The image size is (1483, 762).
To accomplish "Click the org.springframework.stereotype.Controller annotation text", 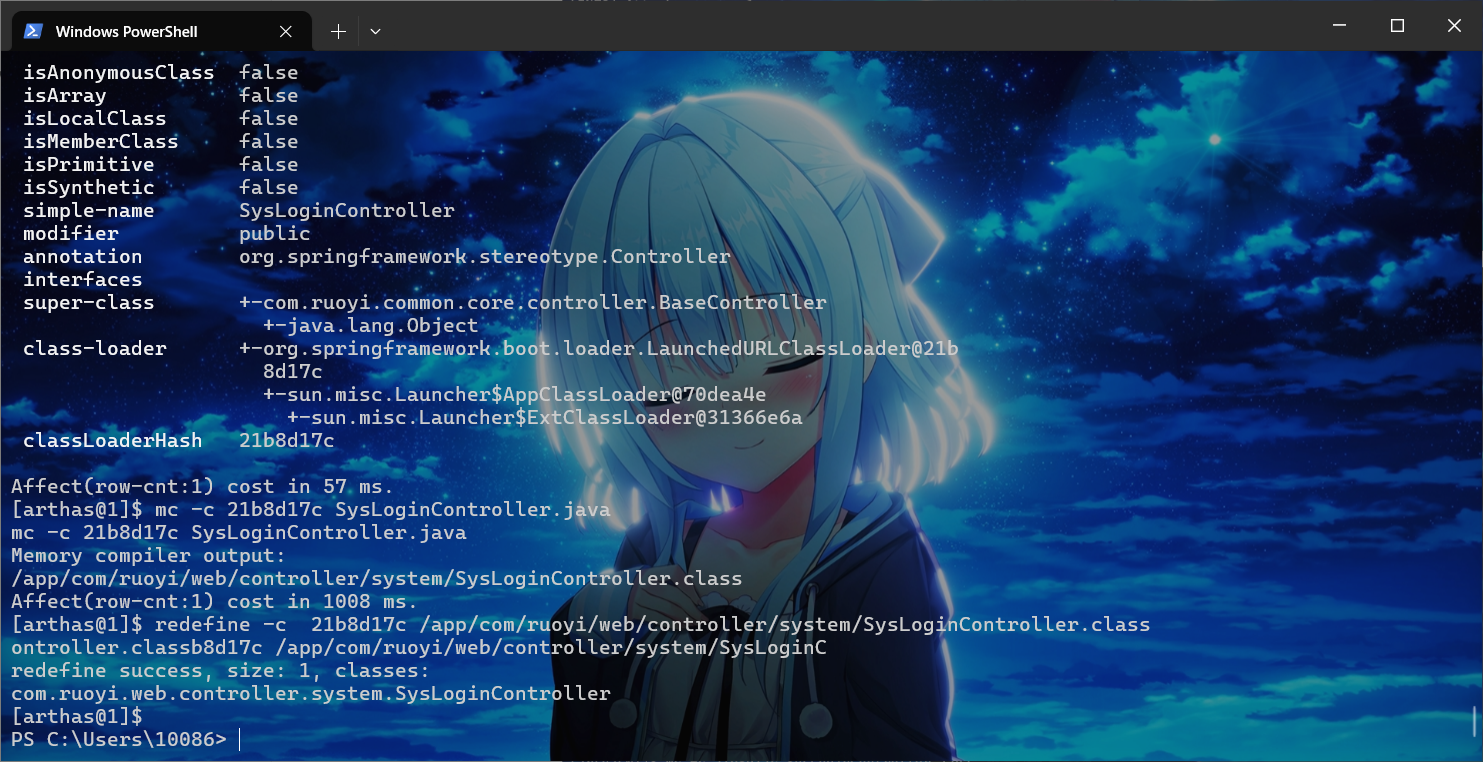I will tap(484, 257).
